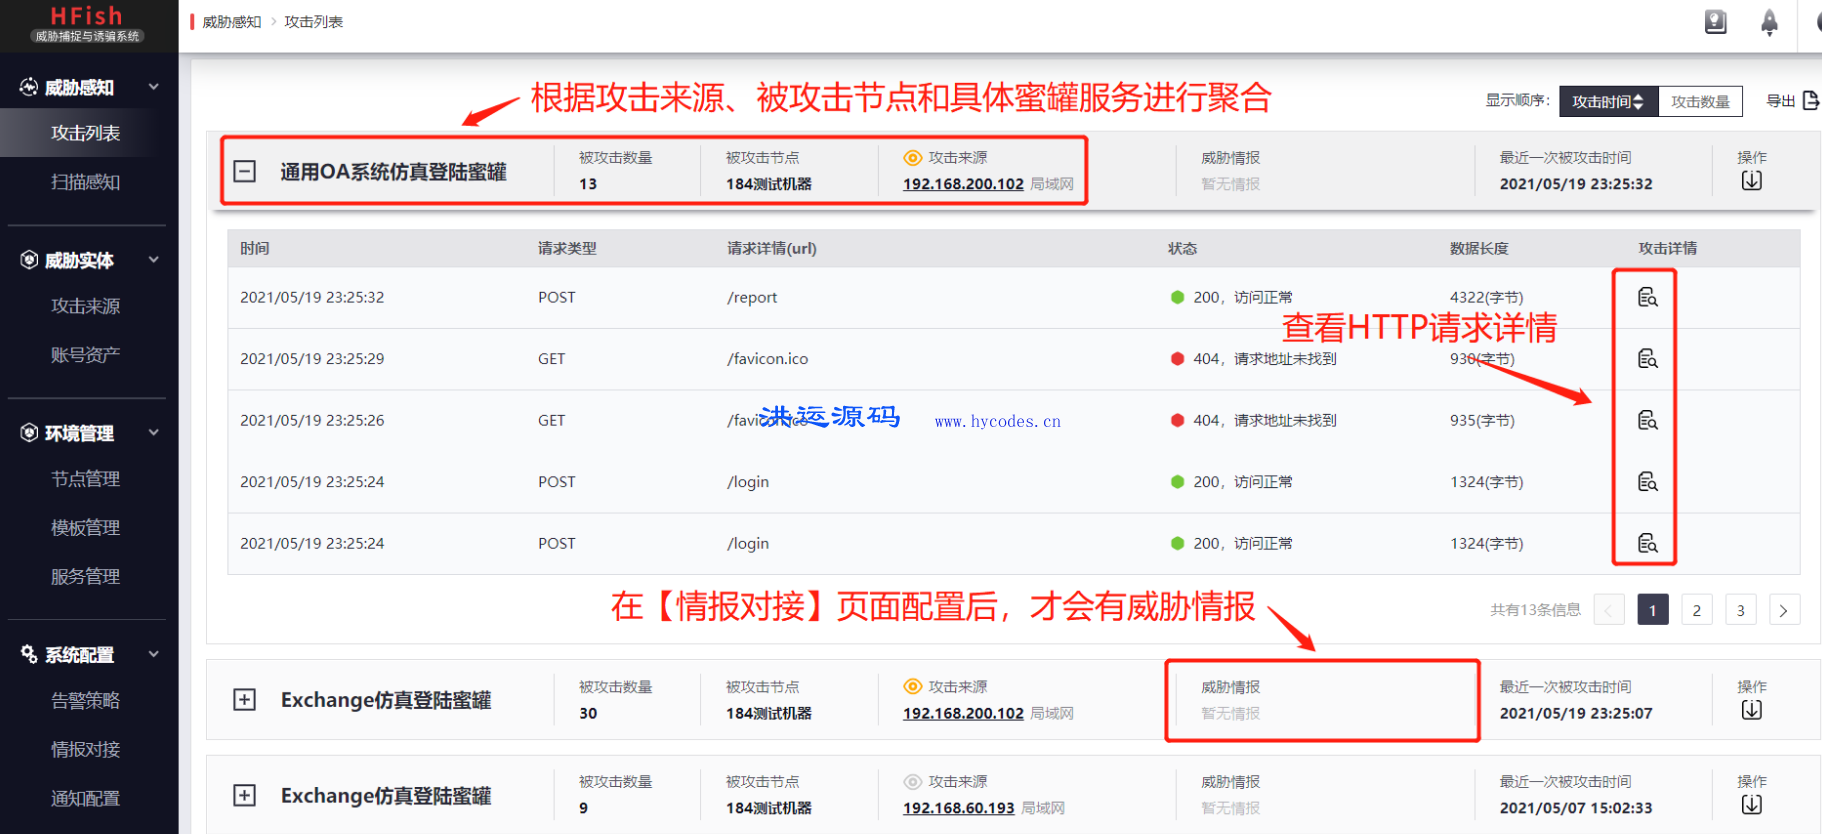
Task: Go to pagination page 2
Action: pos(1696,610)
